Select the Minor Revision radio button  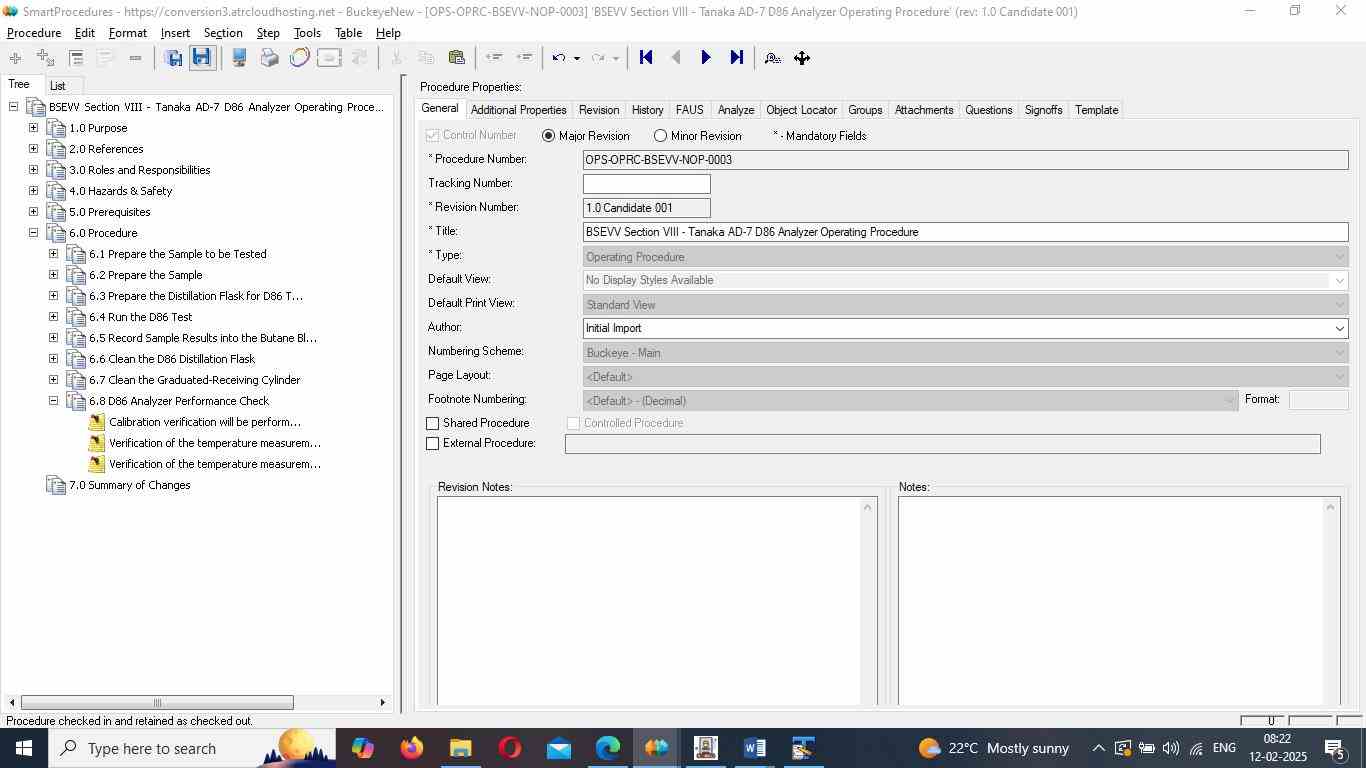tap(660, 136)
